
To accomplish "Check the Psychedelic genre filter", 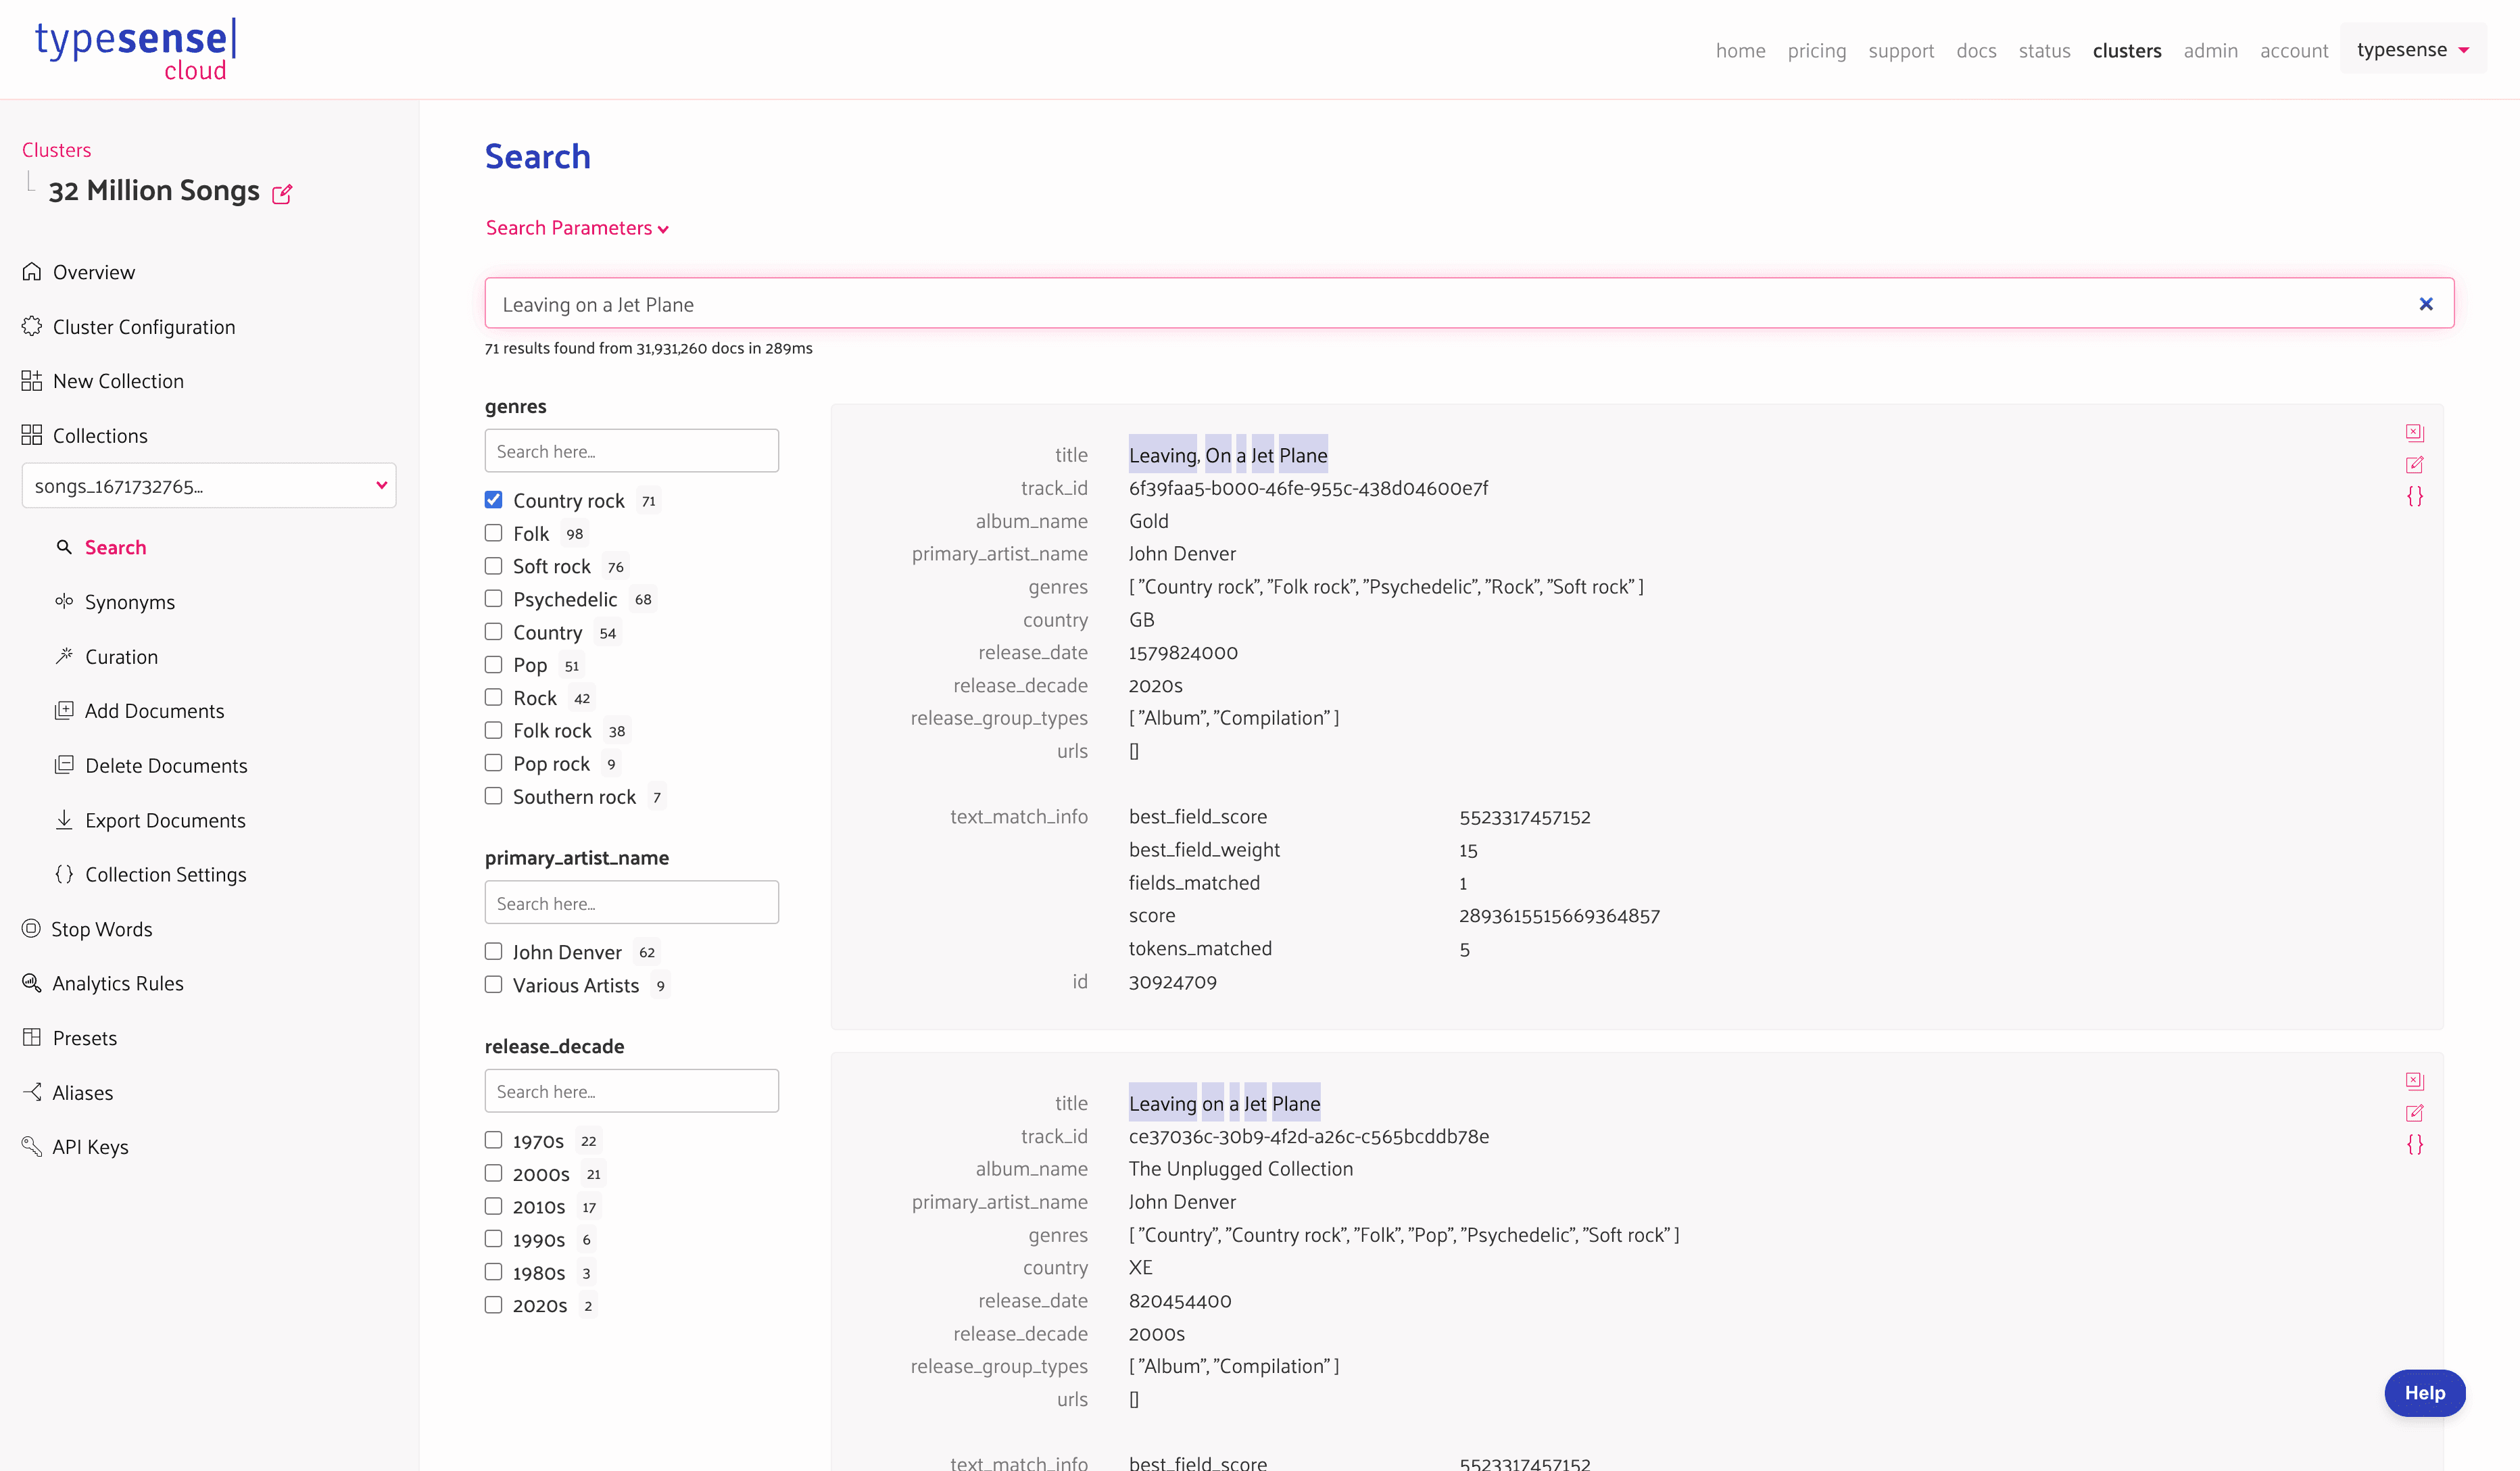I will coord(493,599).
